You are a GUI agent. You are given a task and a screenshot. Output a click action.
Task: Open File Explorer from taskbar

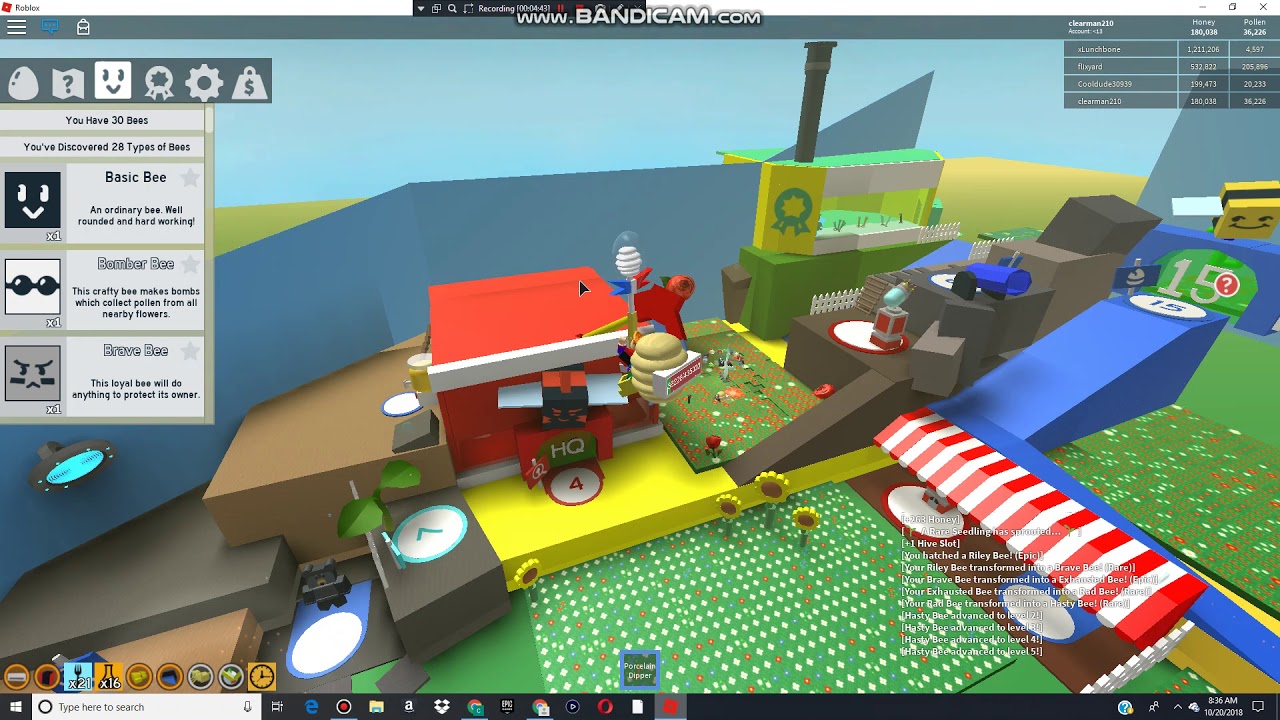[x=376, y=707]
